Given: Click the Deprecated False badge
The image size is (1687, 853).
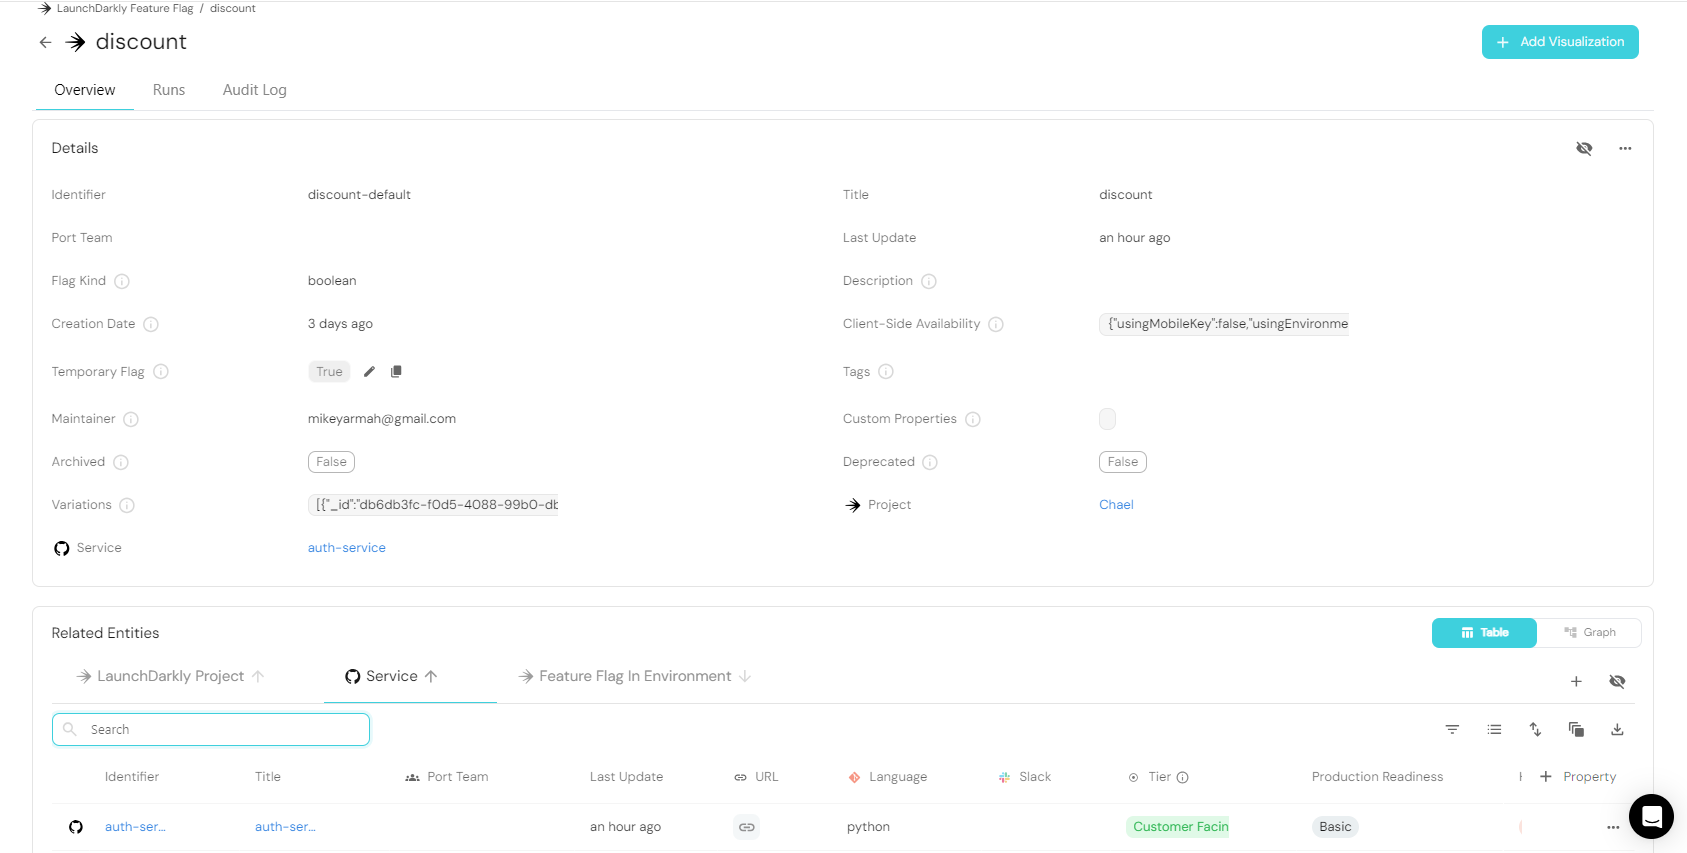Looking at the screenshot, I should tap(1123, 462).
